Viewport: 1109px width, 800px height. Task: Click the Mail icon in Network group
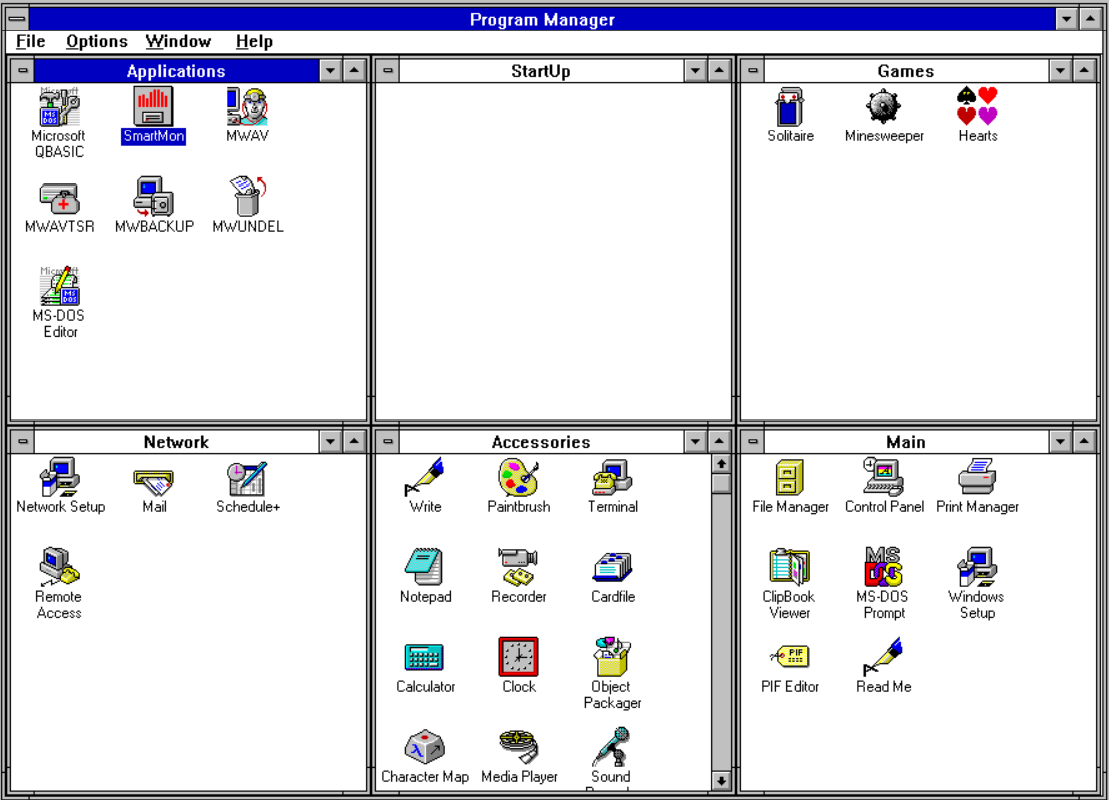click(153, 481)
